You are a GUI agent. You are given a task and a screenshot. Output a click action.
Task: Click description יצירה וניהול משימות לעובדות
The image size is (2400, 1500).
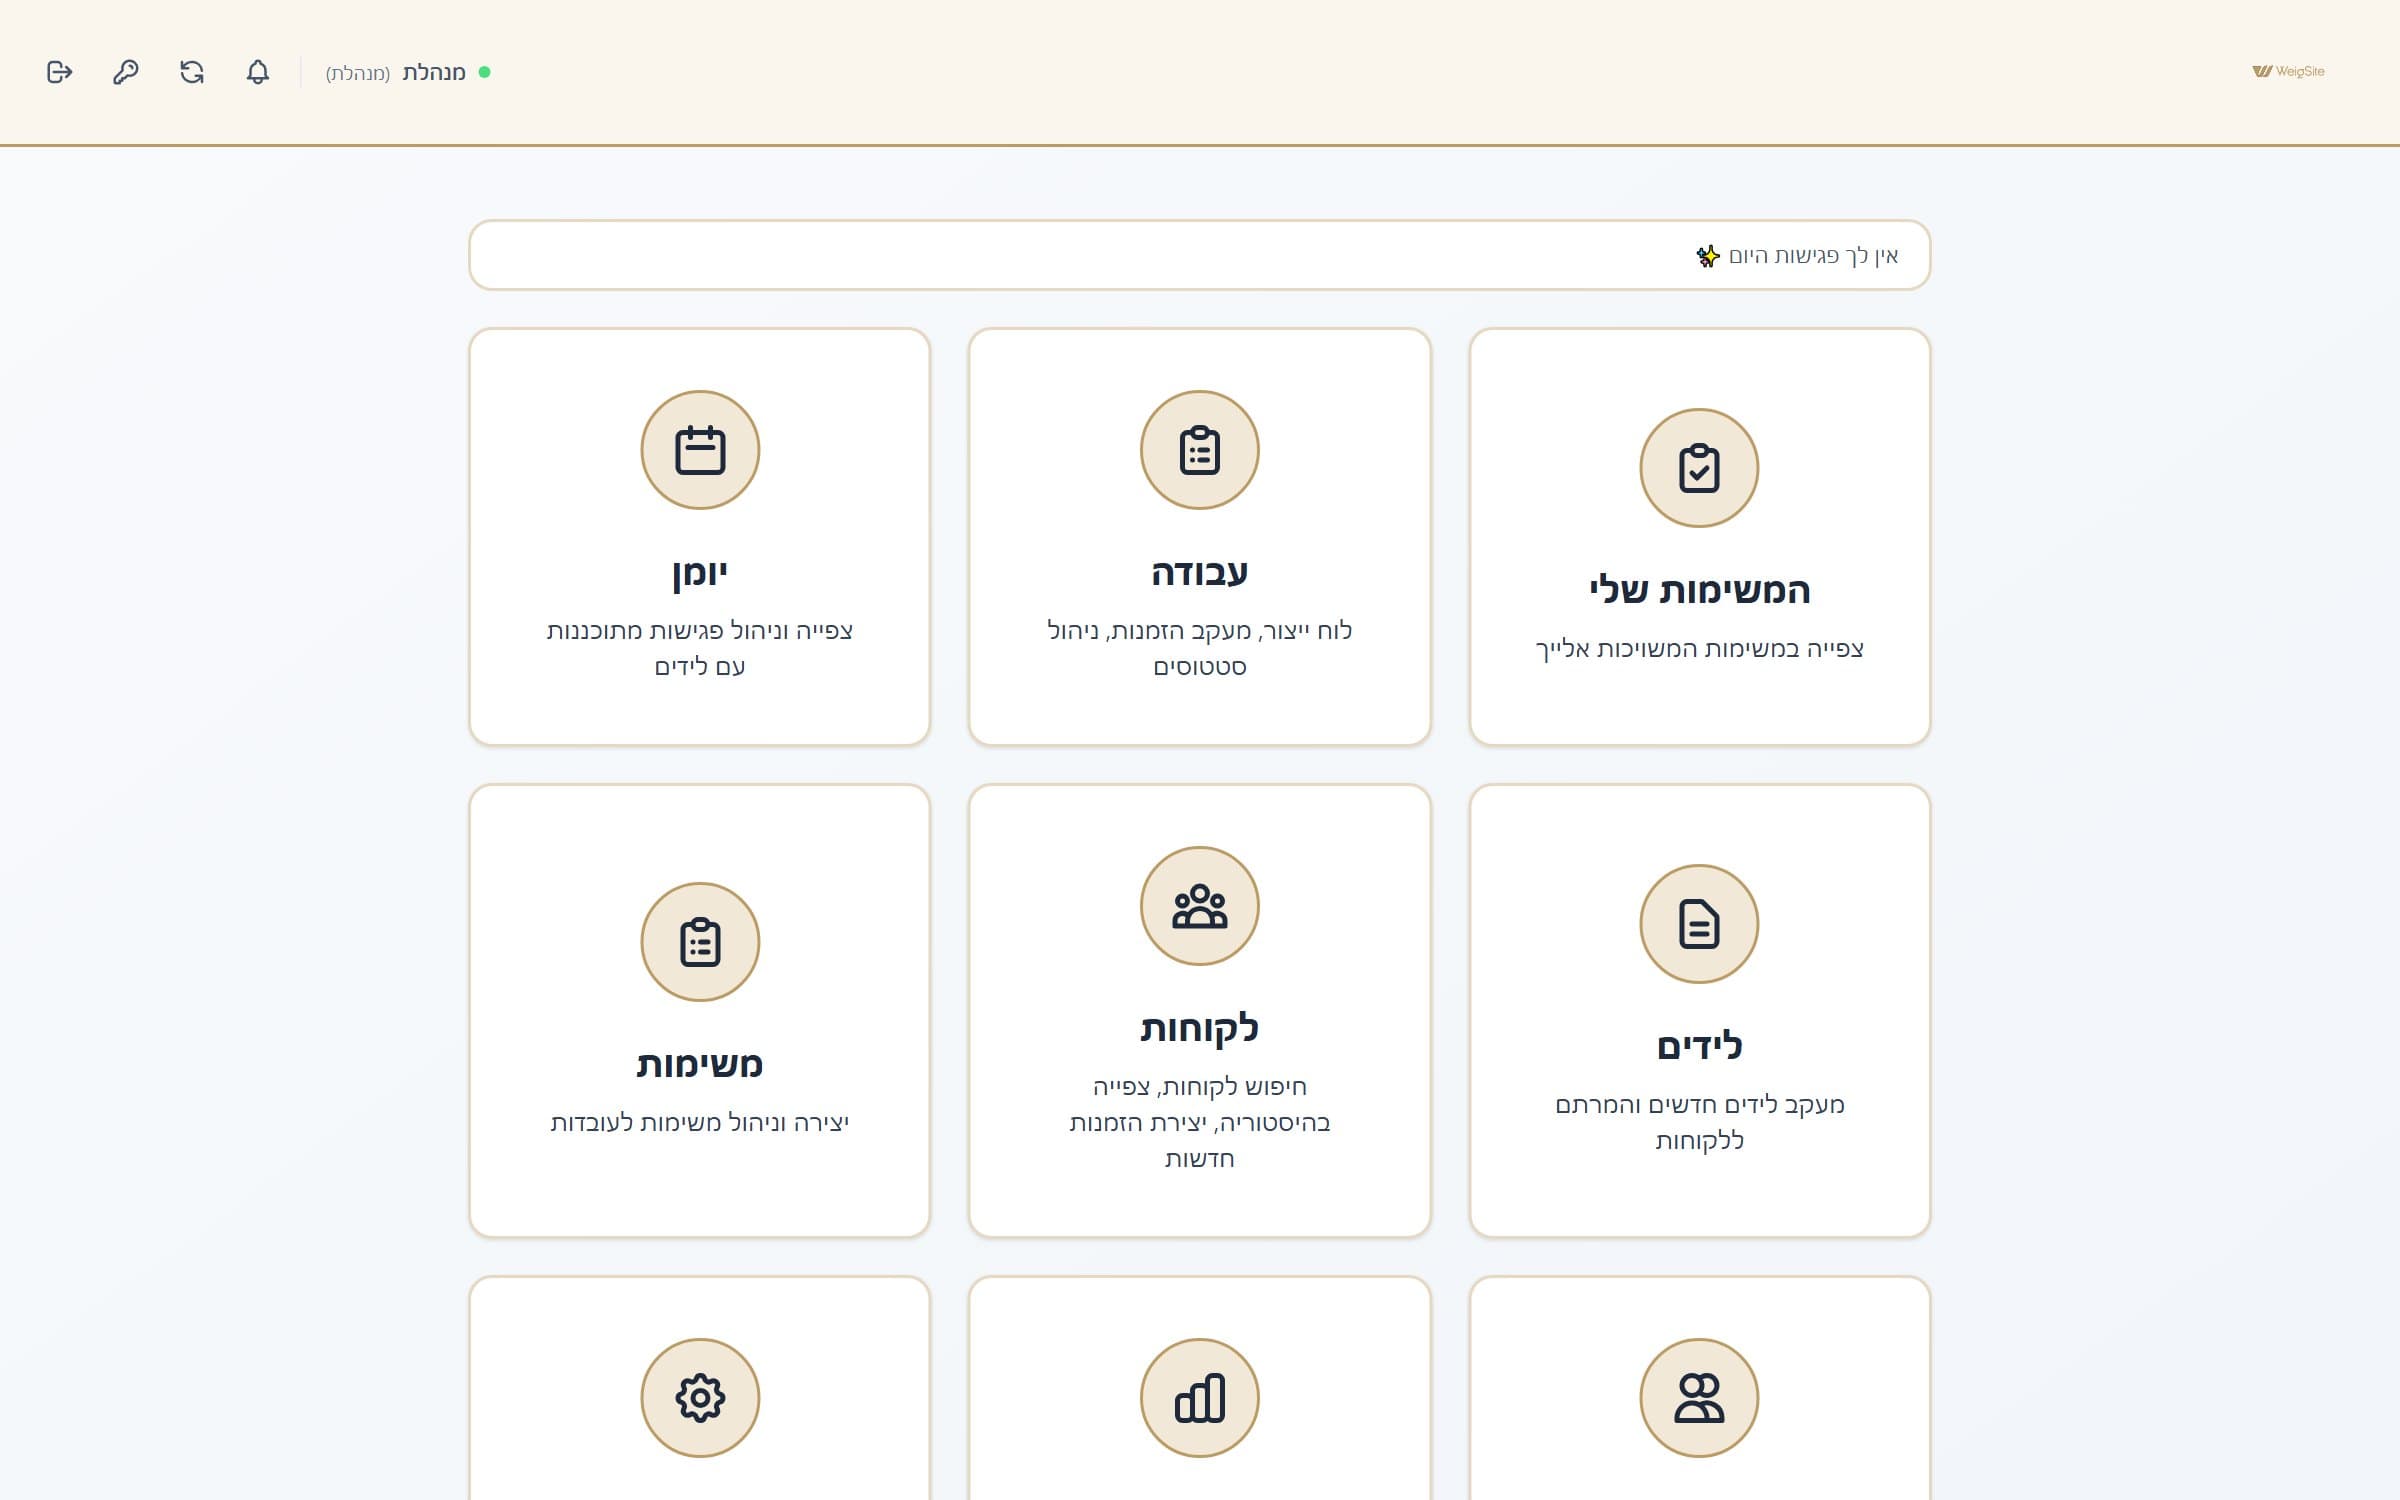point(700,1122)
